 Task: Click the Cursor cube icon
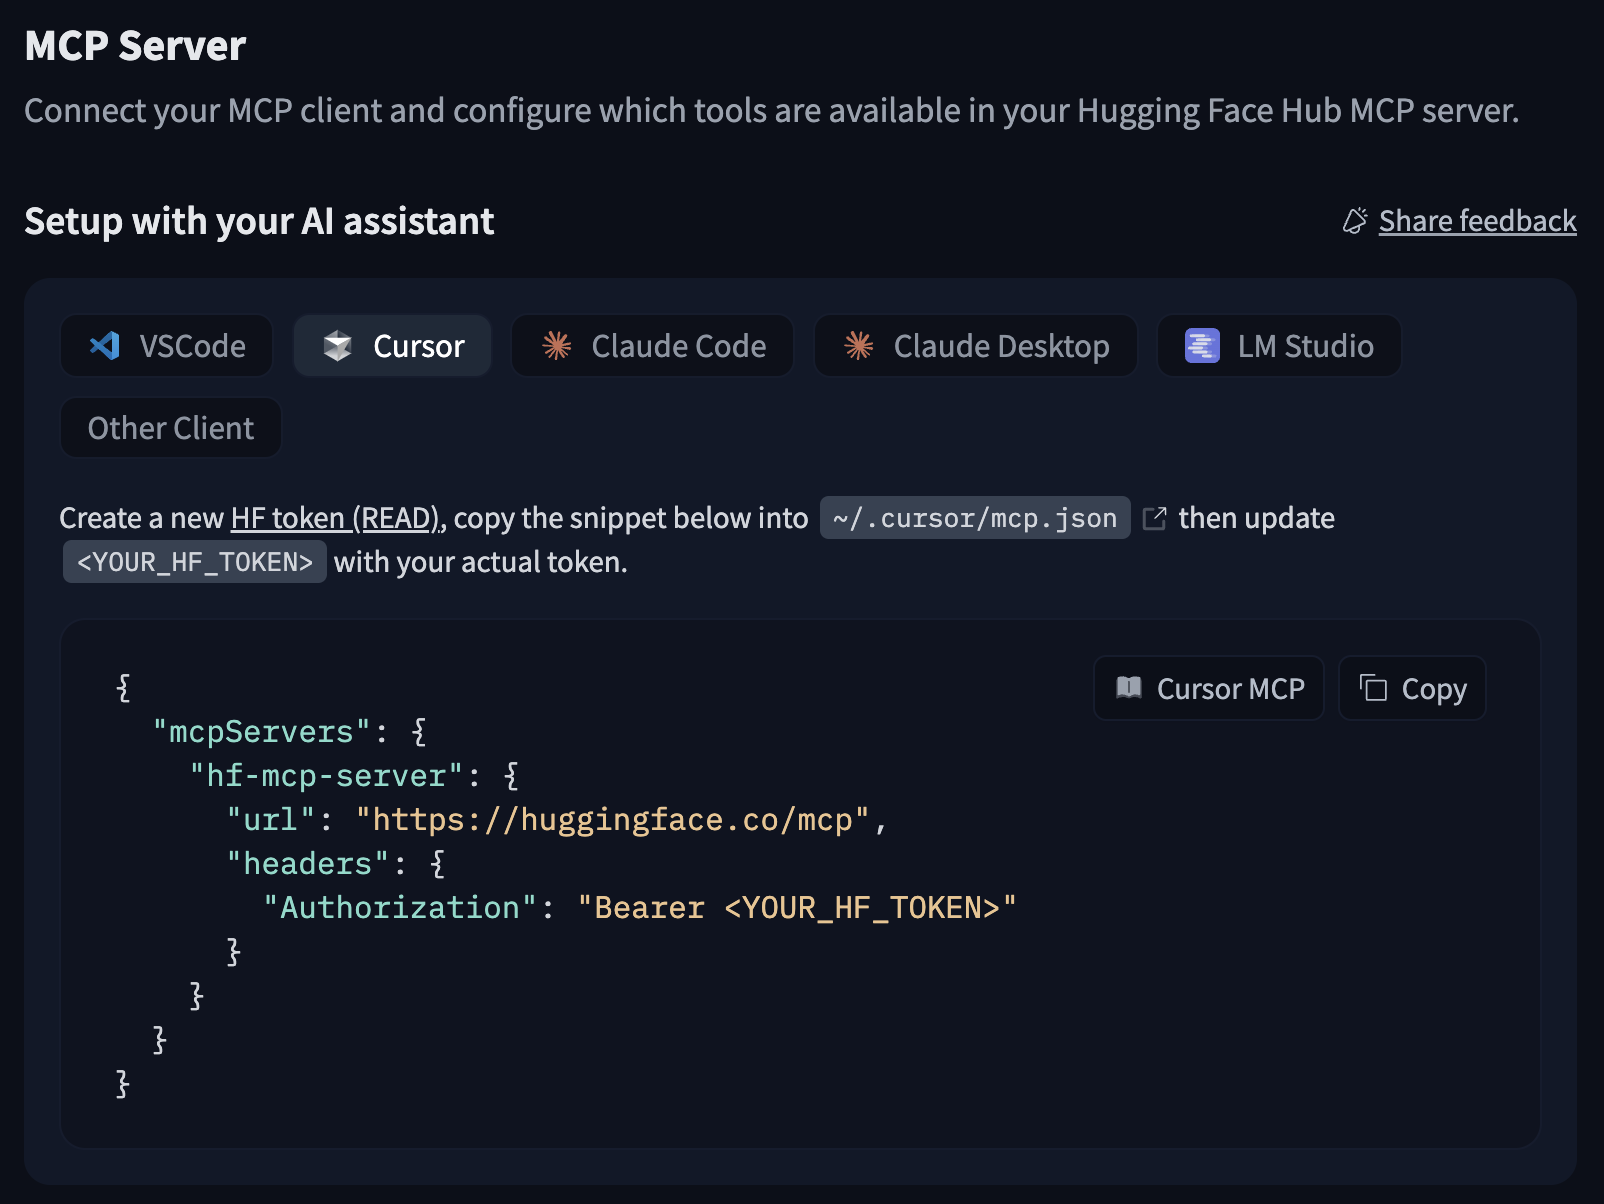pos(338,346)
